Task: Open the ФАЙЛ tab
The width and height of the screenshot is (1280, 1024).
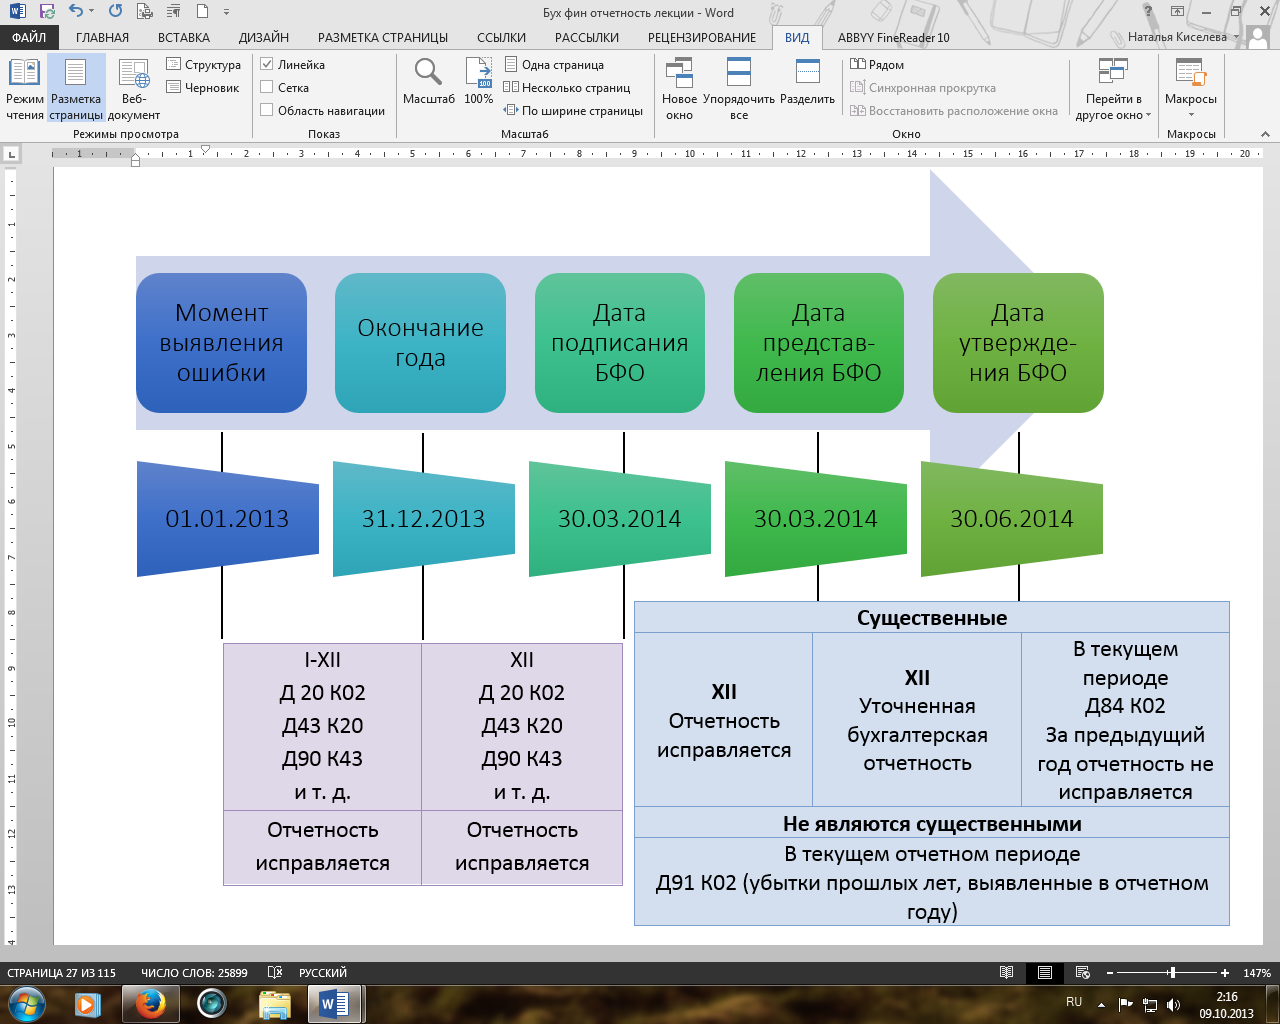Action: tap(29, 37)
